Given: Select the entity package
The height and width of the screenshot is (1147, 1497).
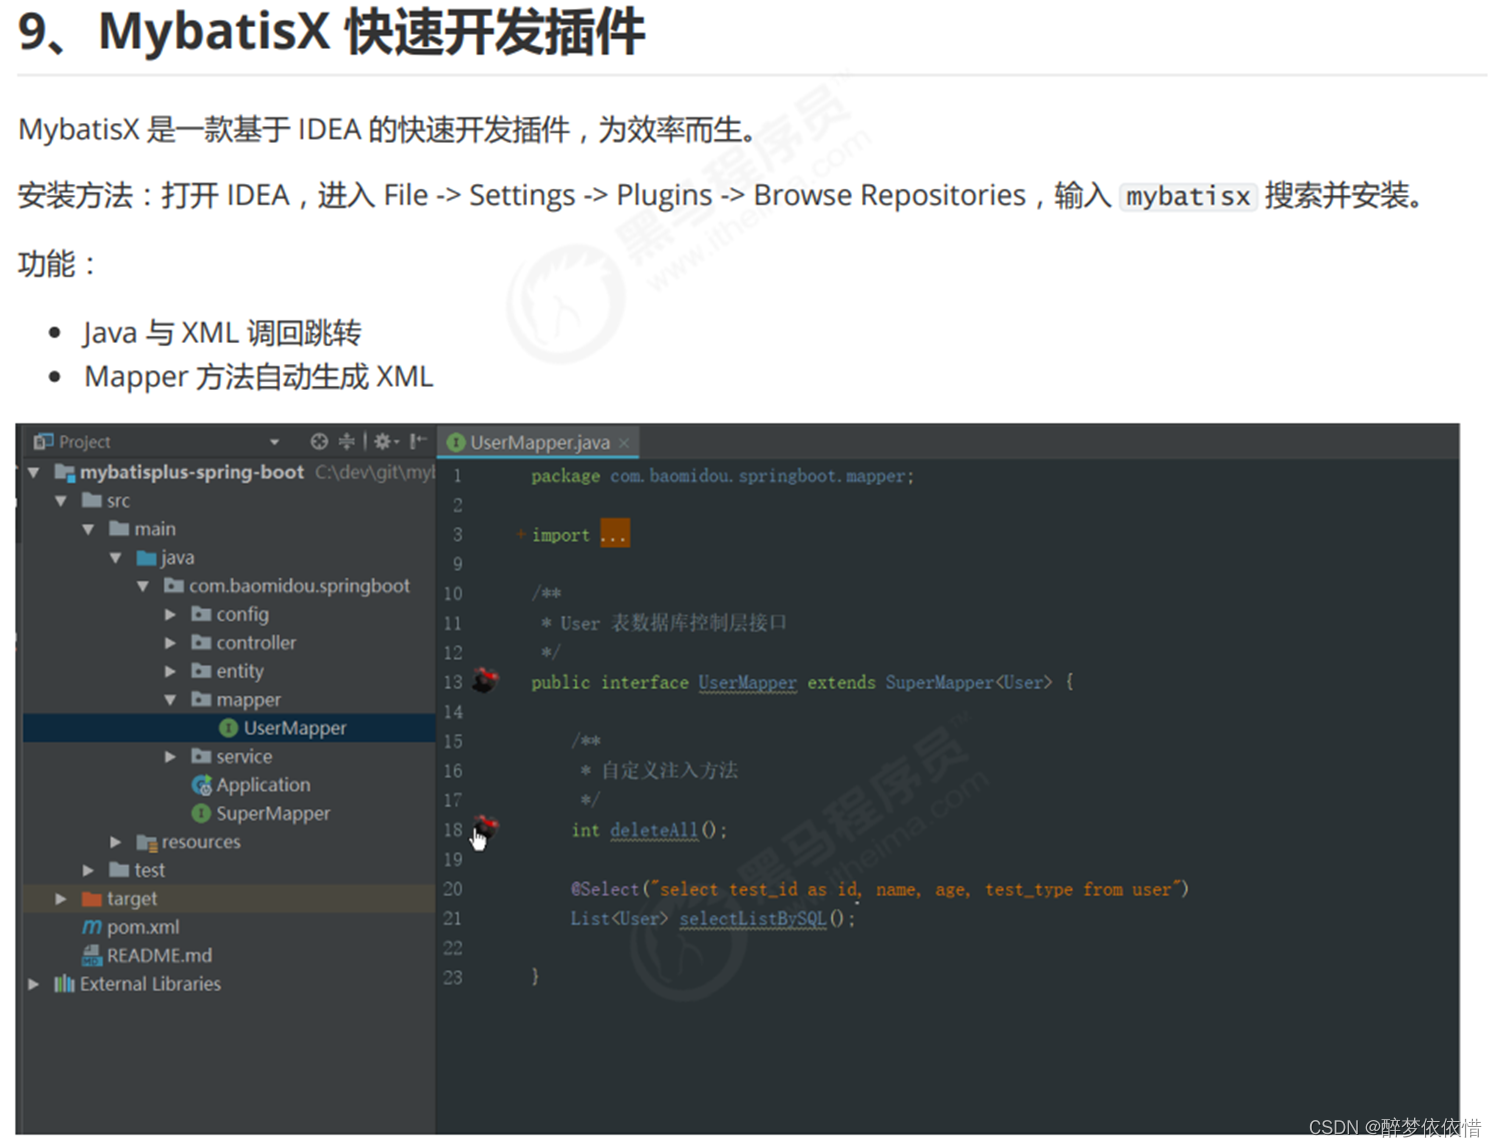Looking at the screenshot, I should (x=240, y=671).
